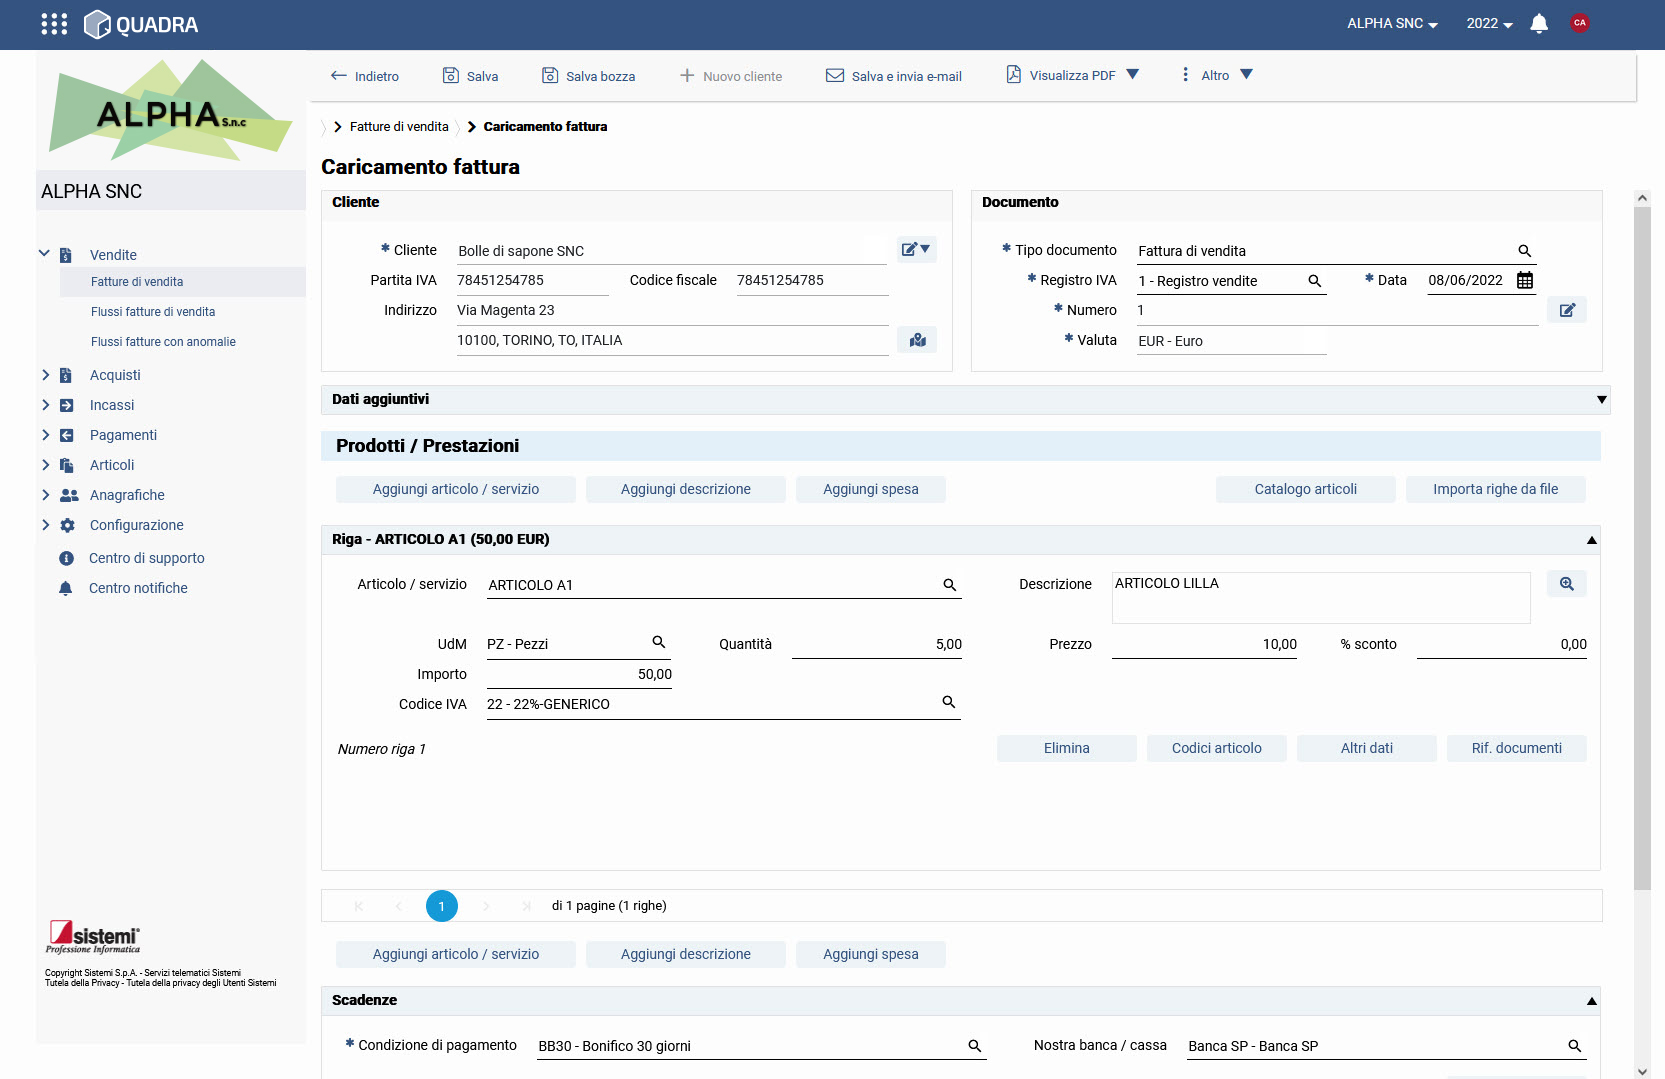Open Catalogo articoli
The width and height of the screenshot is (1665, 1079).
[x=1306, y=489]
